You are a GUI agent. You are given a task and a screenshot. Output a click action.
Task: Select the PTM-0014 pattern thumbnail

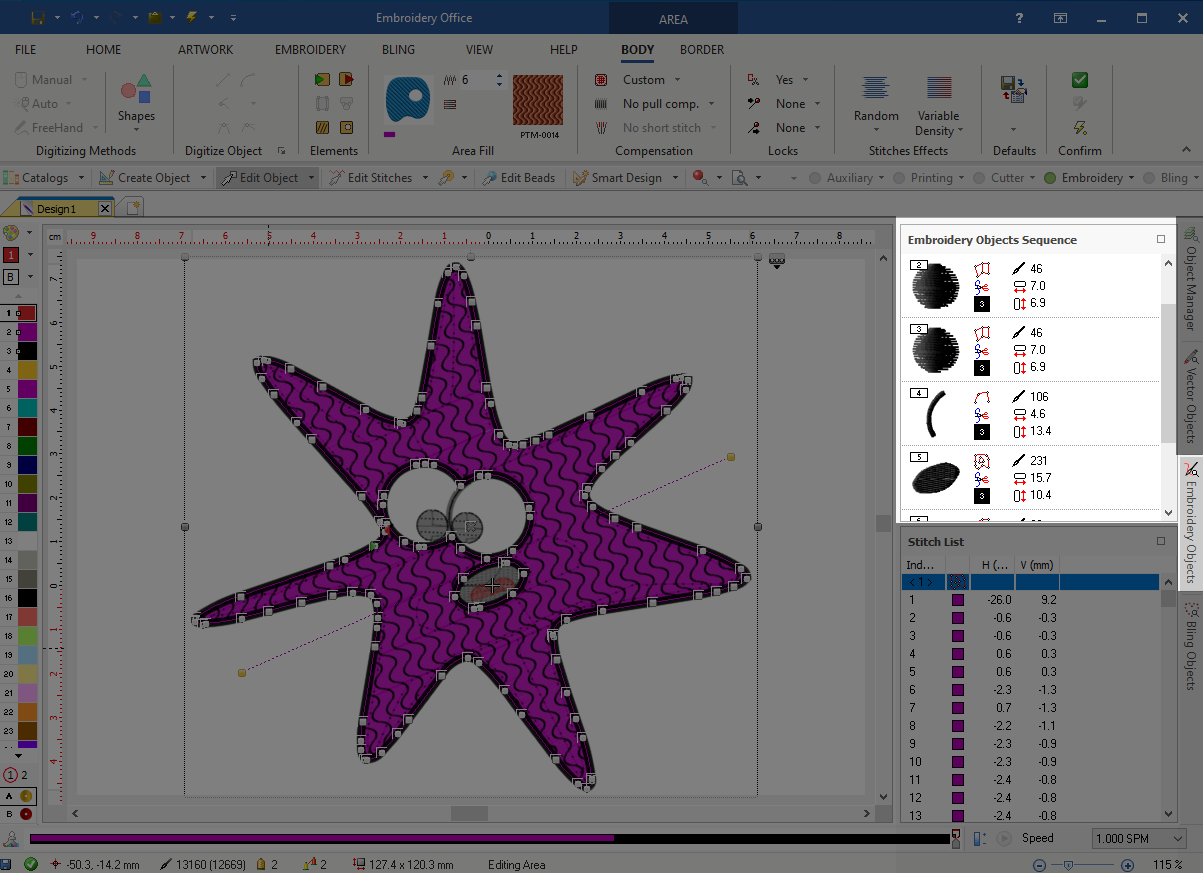click(x=539, y=100)
